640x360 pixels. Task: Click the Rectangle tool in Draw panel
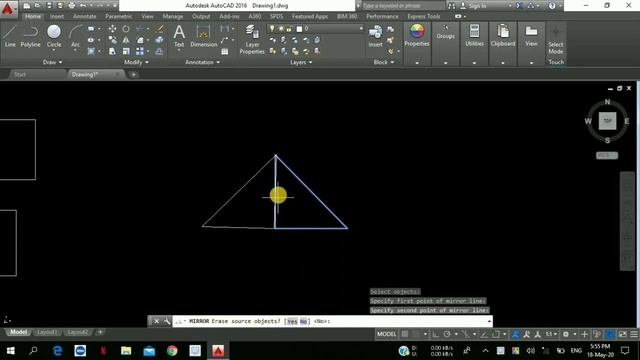click(x=91, y=29)
